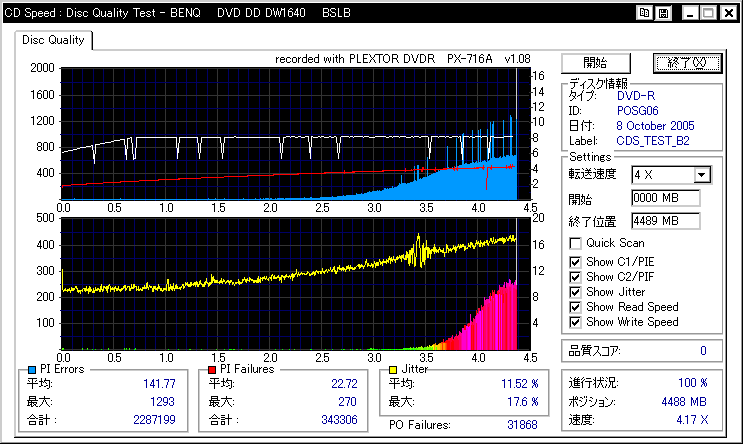
Task: Uncheck Show Write Speed checkbox
Action: [575, 322]
